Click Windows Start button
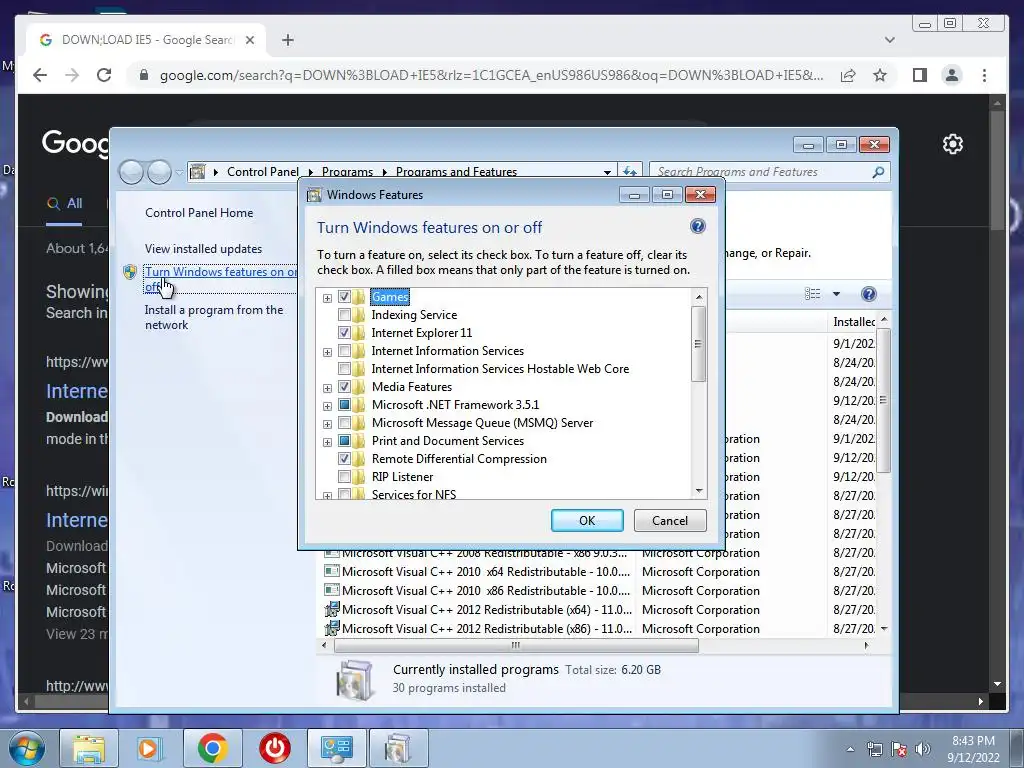The height and width of the screenshot is (768, 1024). pyautogui.click(x=26, y=748)
